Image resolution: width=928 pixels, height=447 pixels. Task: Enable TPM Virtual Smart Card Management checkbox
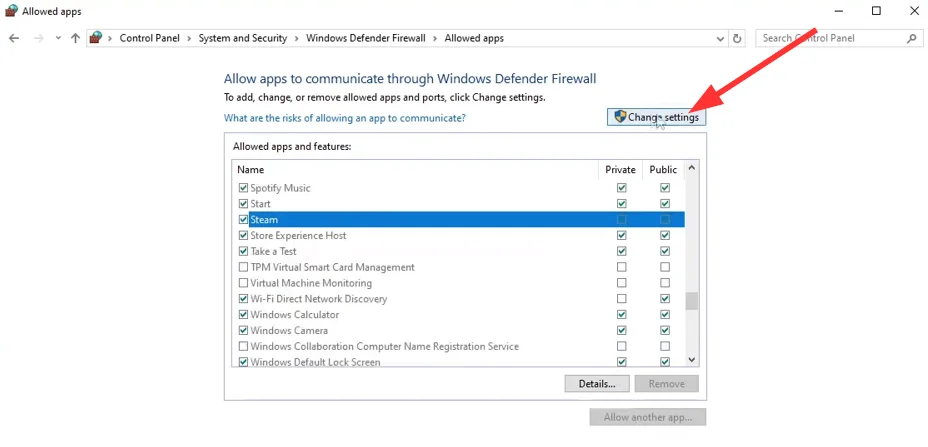coord(243,267)
